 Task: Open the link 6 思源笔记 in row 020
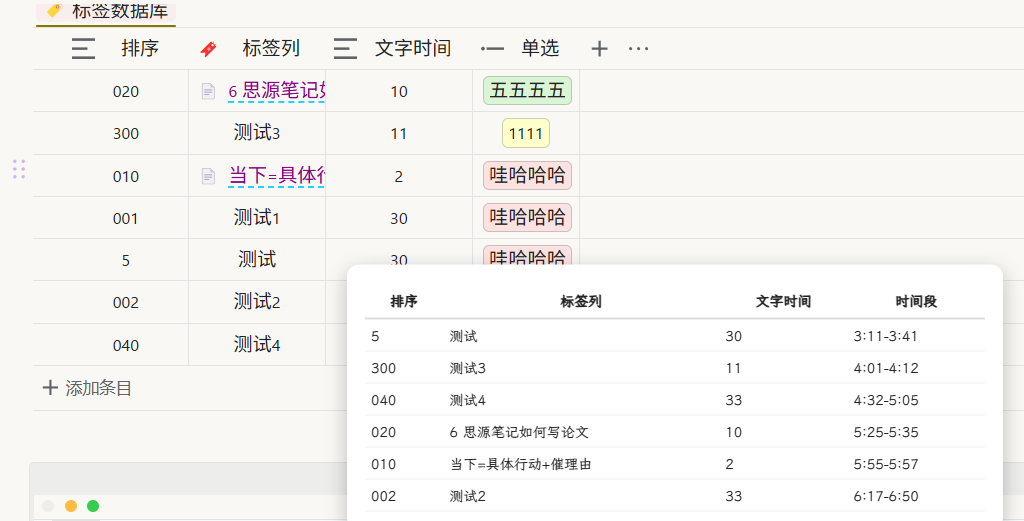tap(277, 91)
